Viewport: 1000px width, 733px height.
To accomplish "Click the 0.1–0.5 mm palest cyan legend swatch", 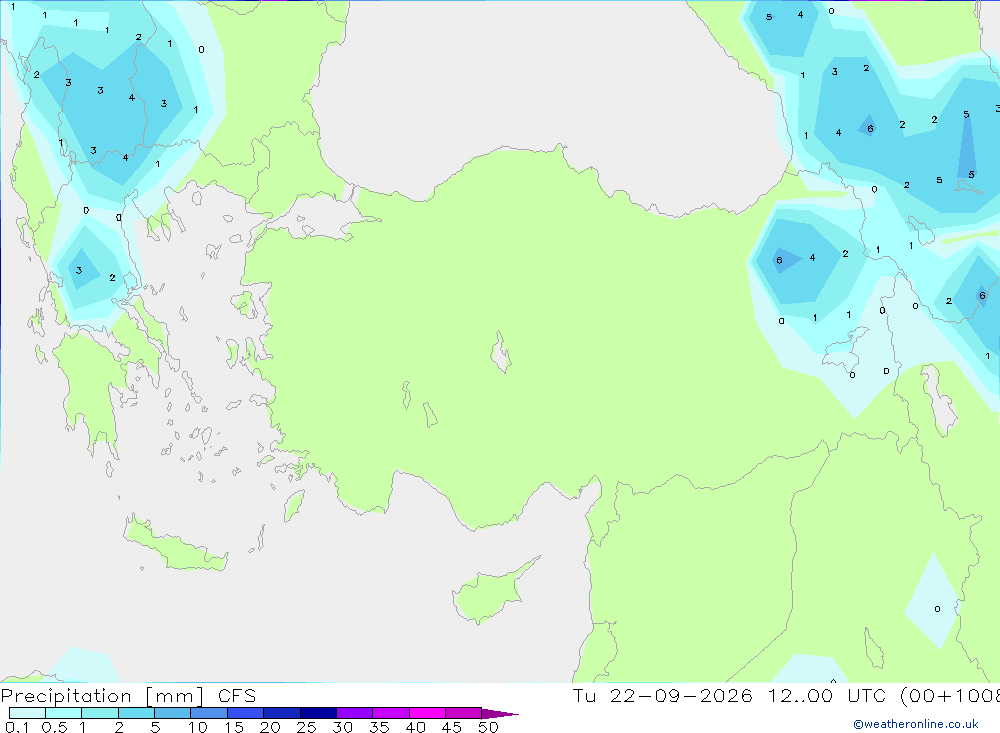I will coord(27,713).
